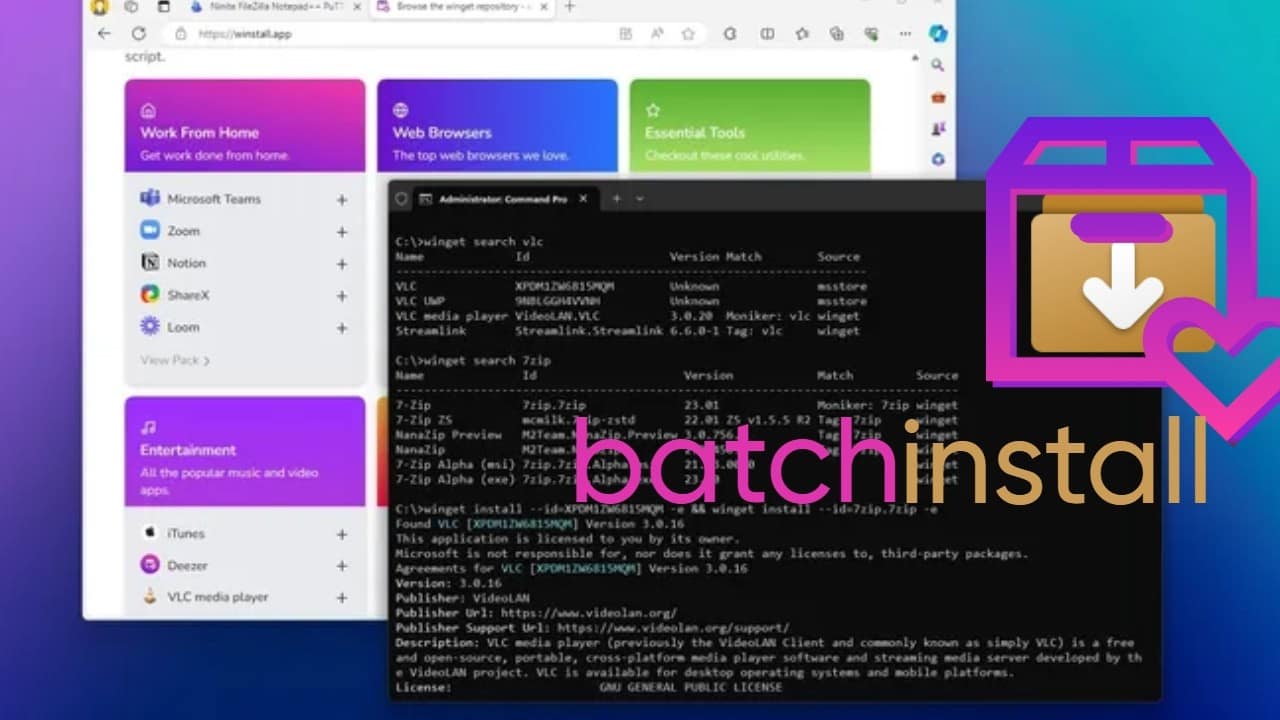Open the Edge Copilot sidebar icon

tap(937, 34)
